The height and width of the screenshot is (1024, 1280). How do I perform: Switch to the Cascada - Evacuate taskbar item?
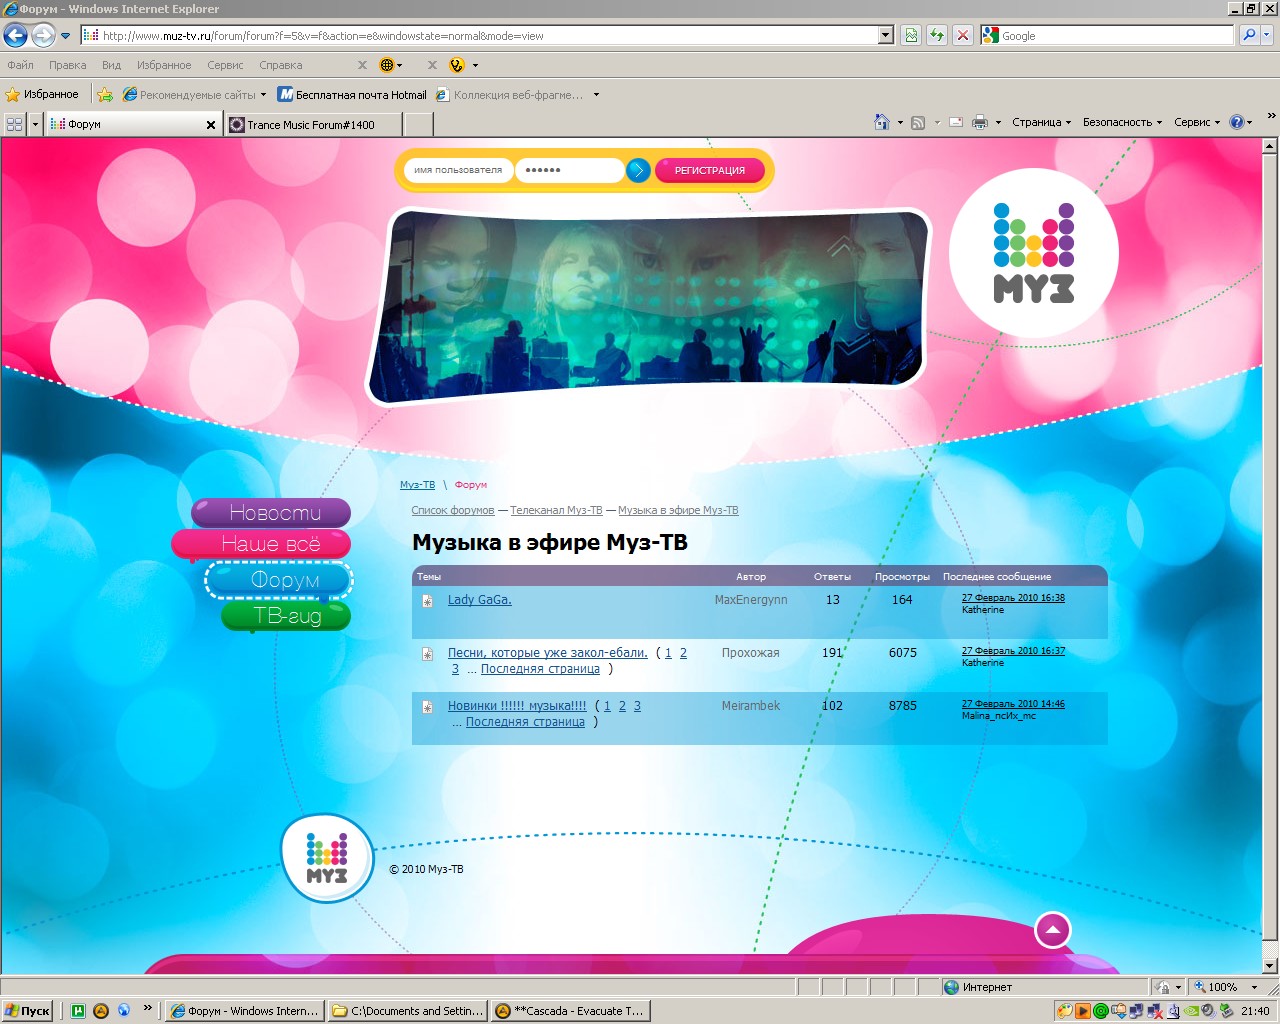(x=571, y=1011)
